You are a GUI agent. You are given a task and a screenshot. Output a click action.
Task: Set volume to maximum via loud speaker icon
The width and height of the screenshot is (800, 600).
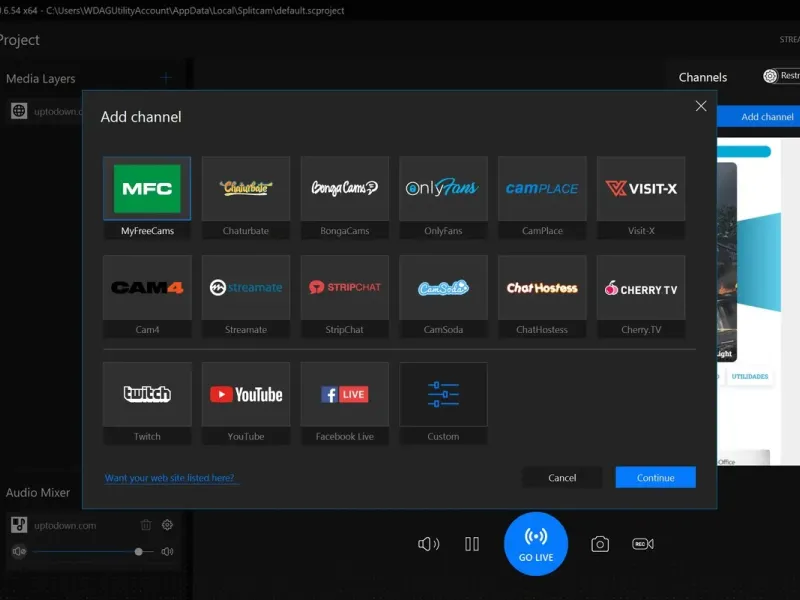(167, 552)
